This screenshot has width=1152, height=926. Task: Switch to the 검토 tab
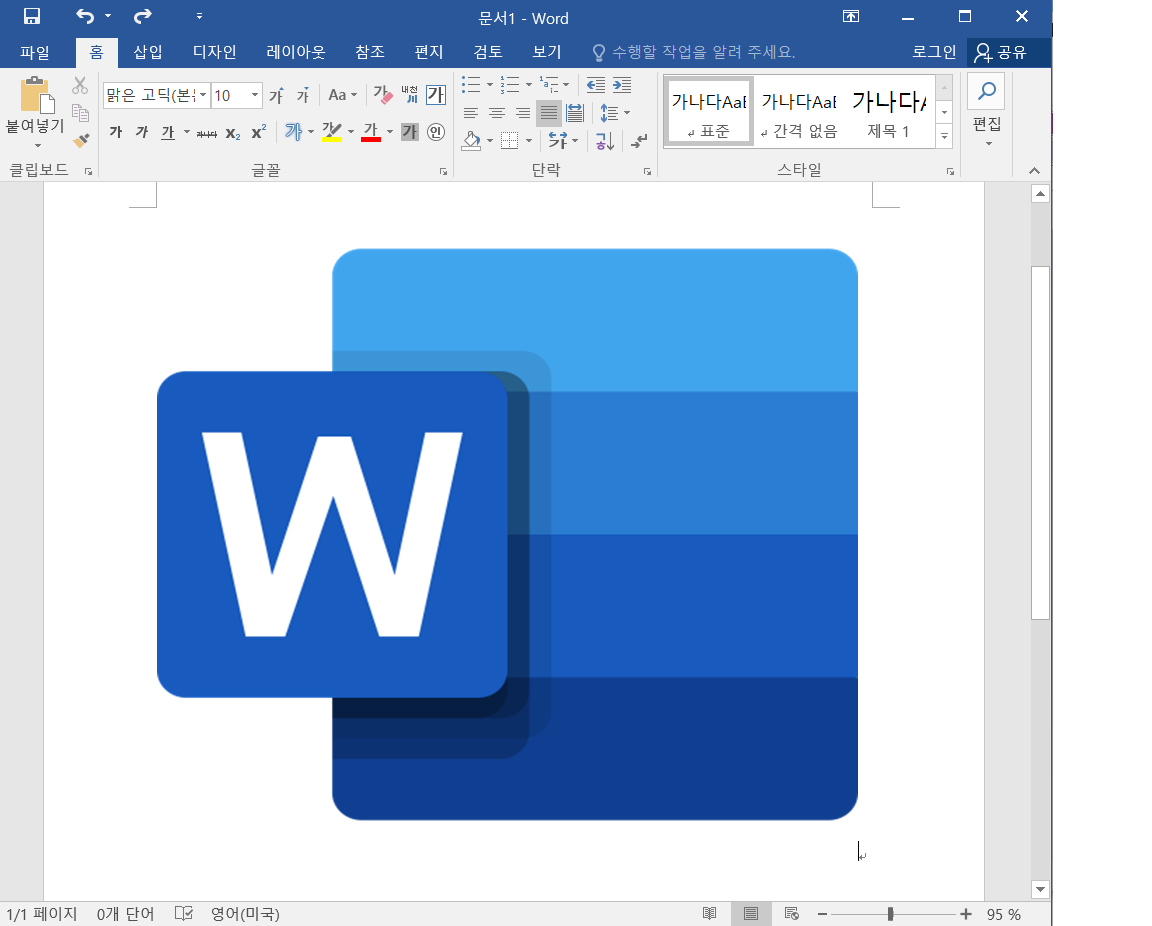click(488, 52)
